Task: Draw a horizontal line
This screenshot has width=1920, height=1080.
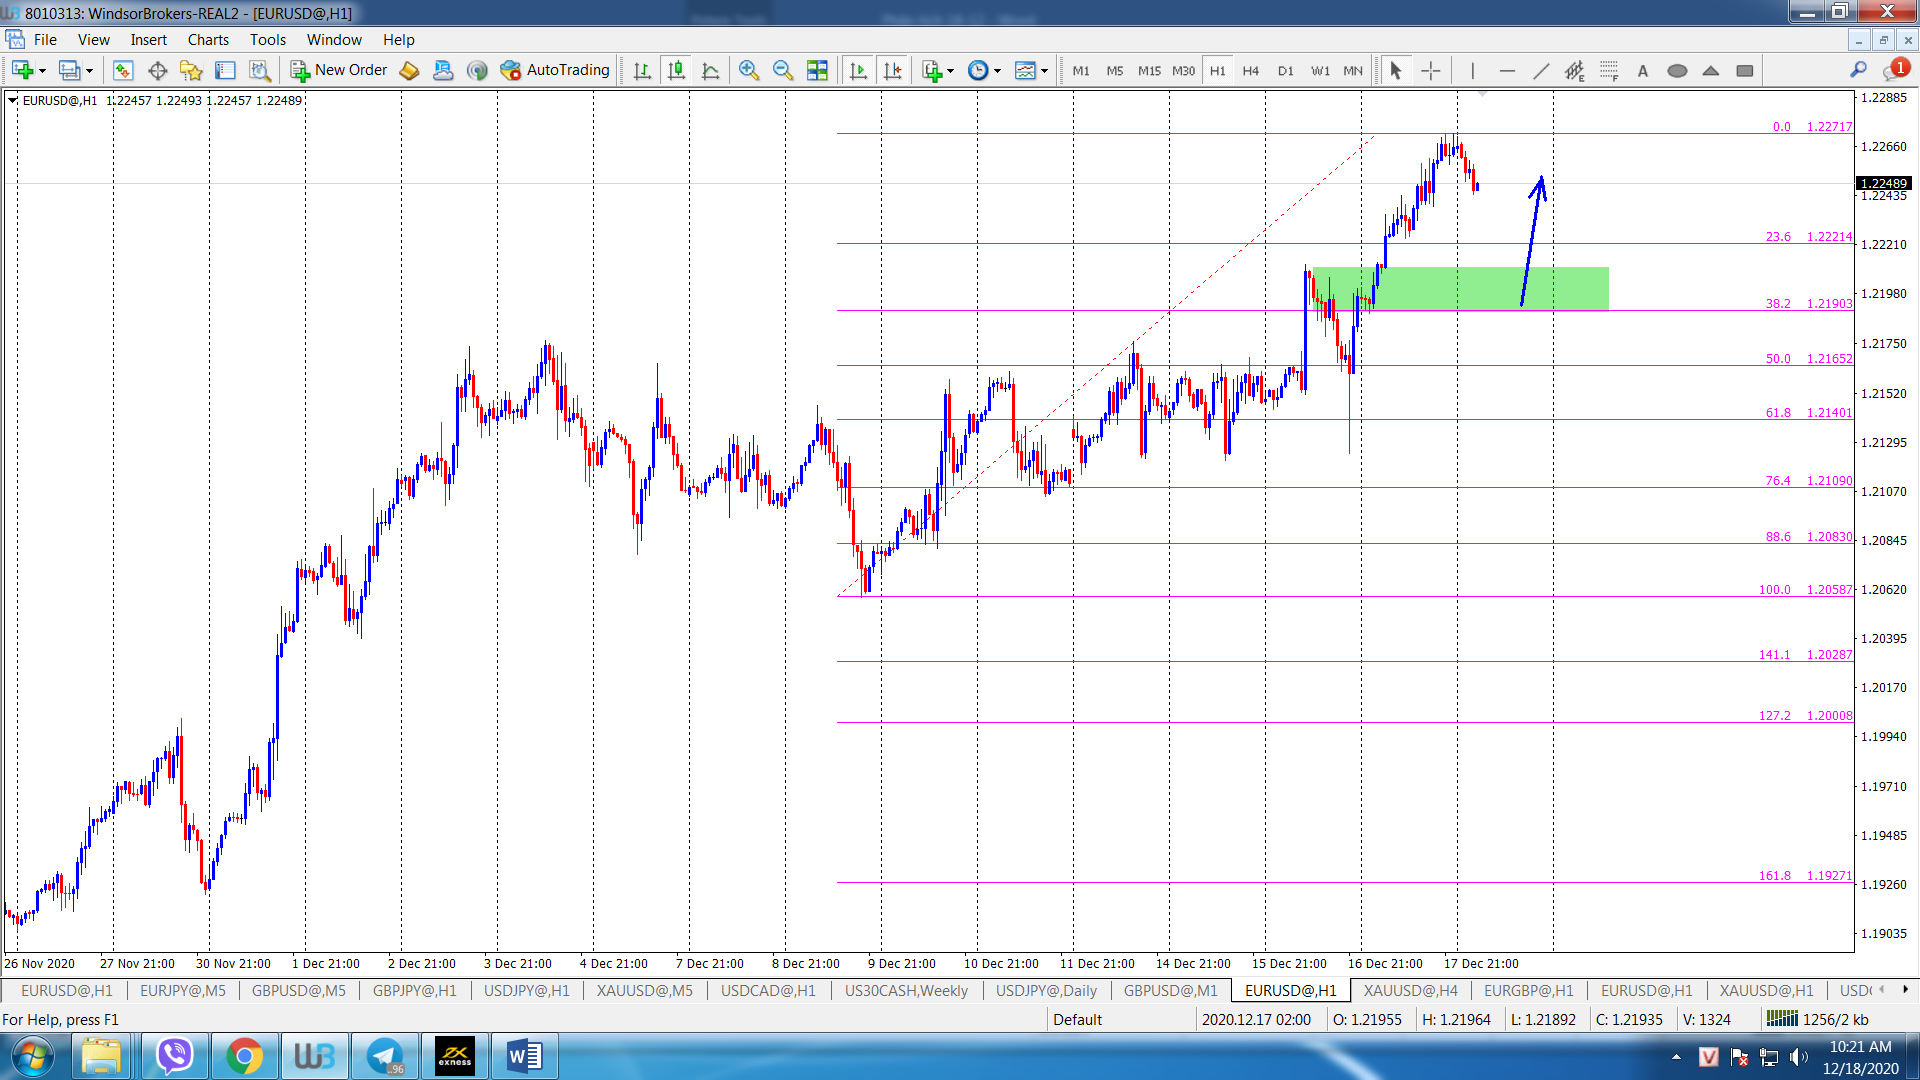Action: point(1507,70)
